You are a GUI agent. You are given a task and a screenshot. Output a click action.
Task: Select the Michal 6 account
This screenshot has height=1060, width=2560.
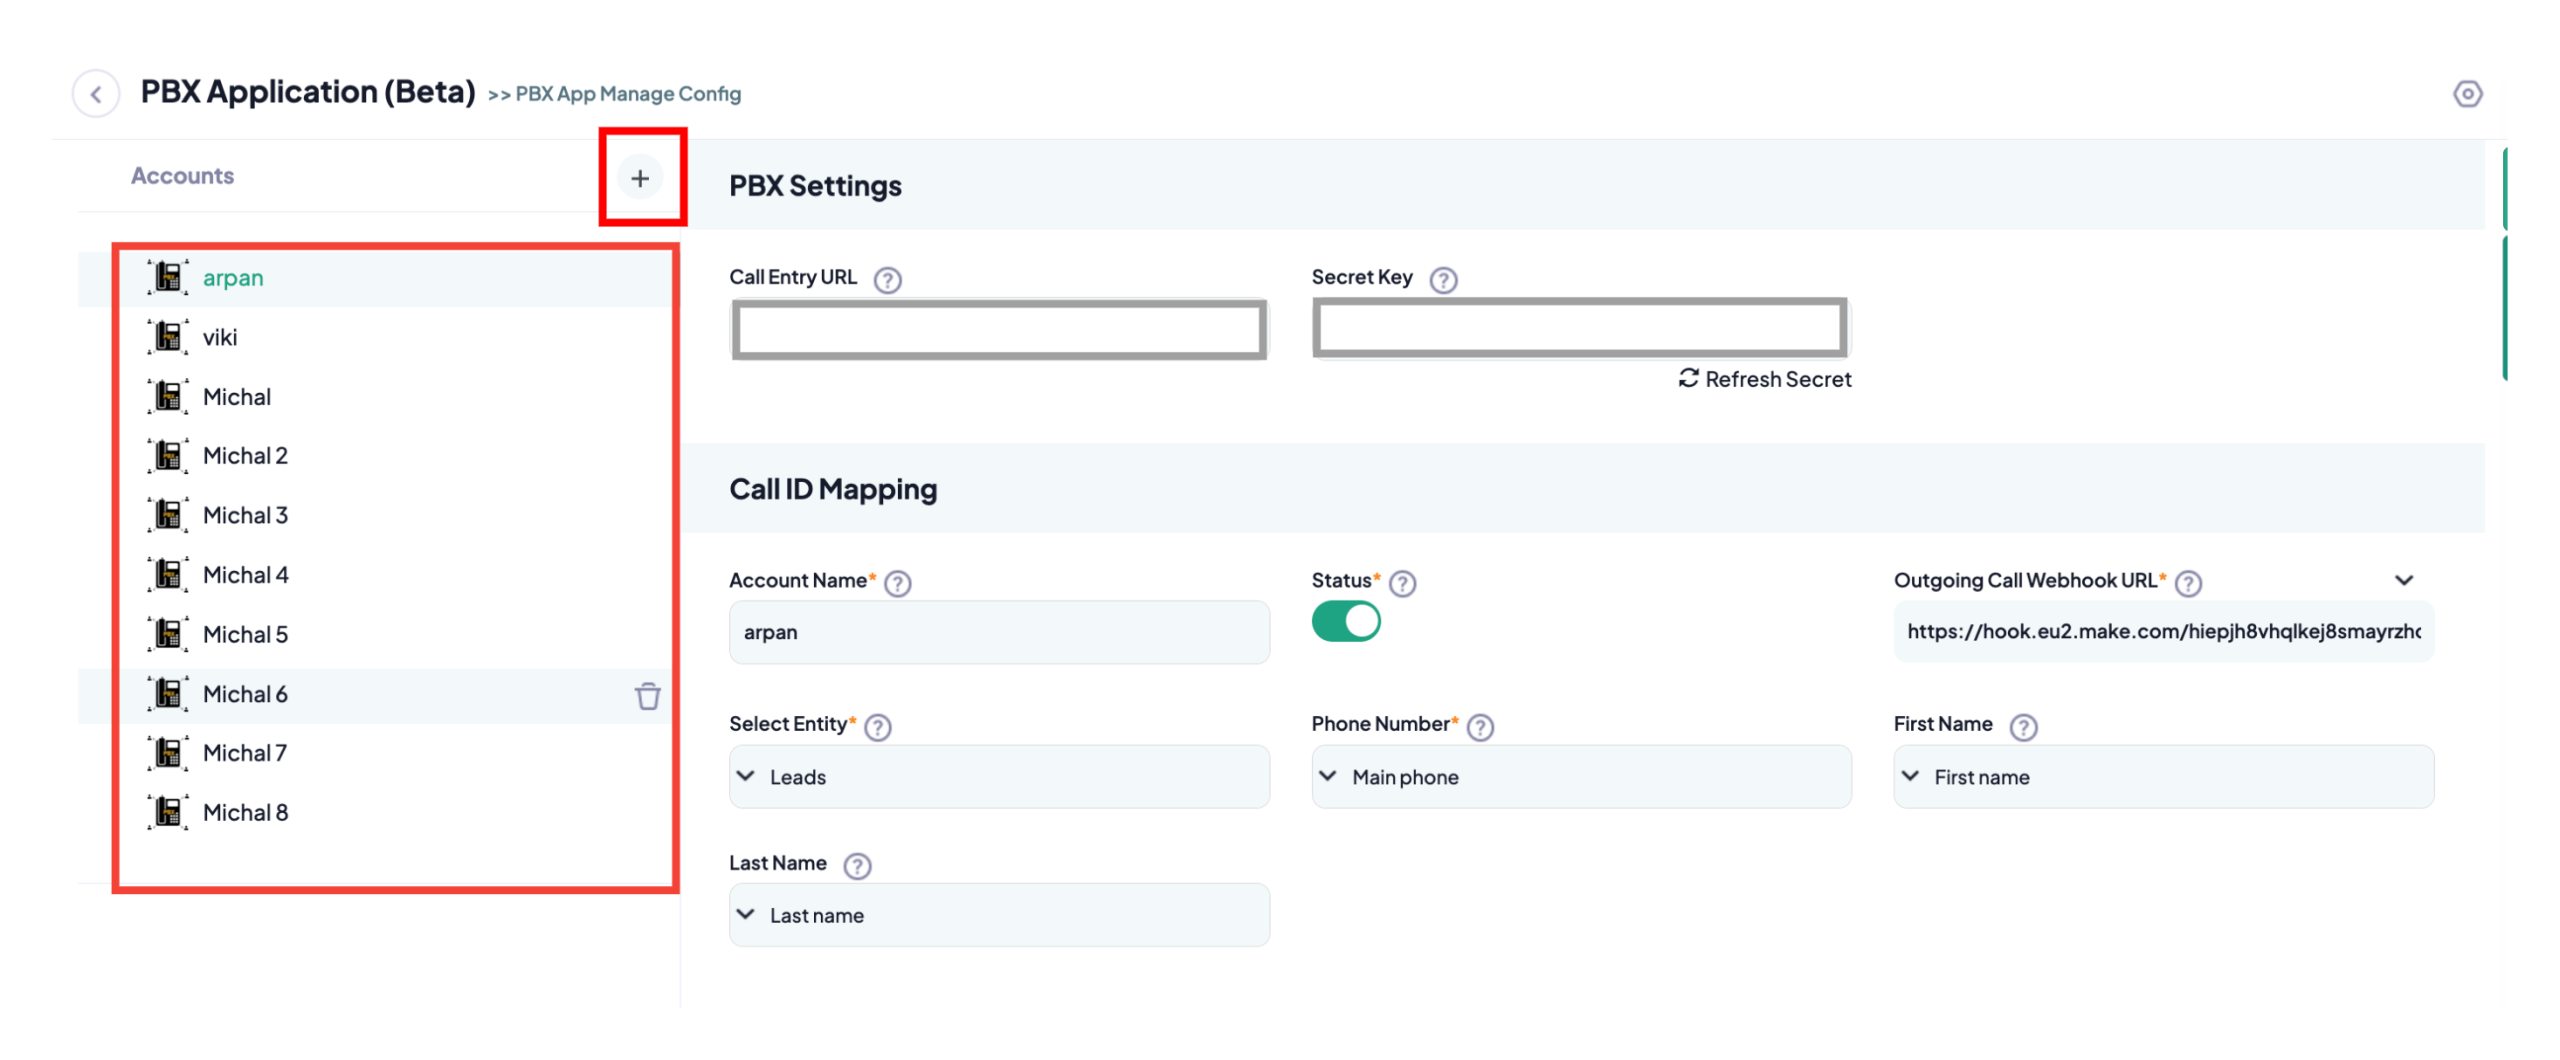coord(379,694)
